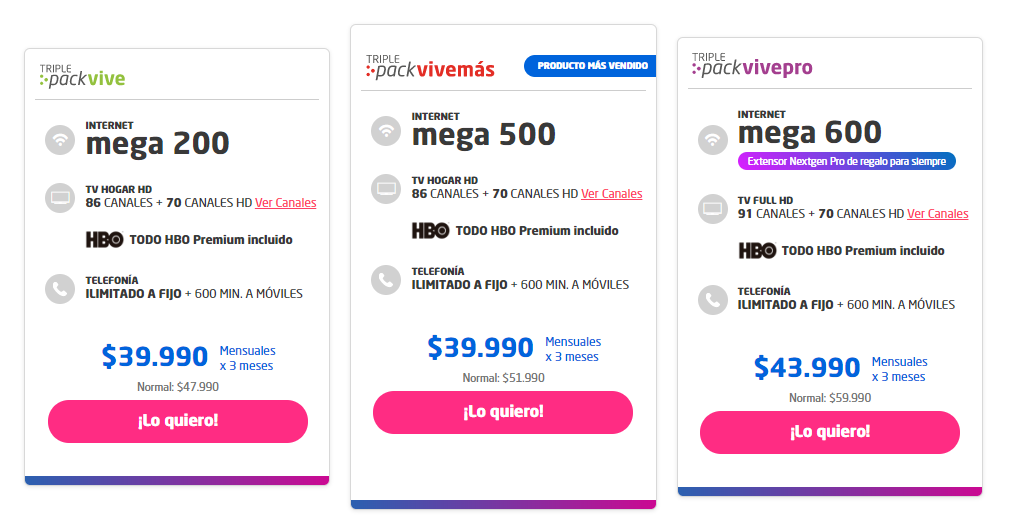Click the phone icon in Pack Vive card
The width and height of the screenshot is (1017, 528).
coord(60,289)
